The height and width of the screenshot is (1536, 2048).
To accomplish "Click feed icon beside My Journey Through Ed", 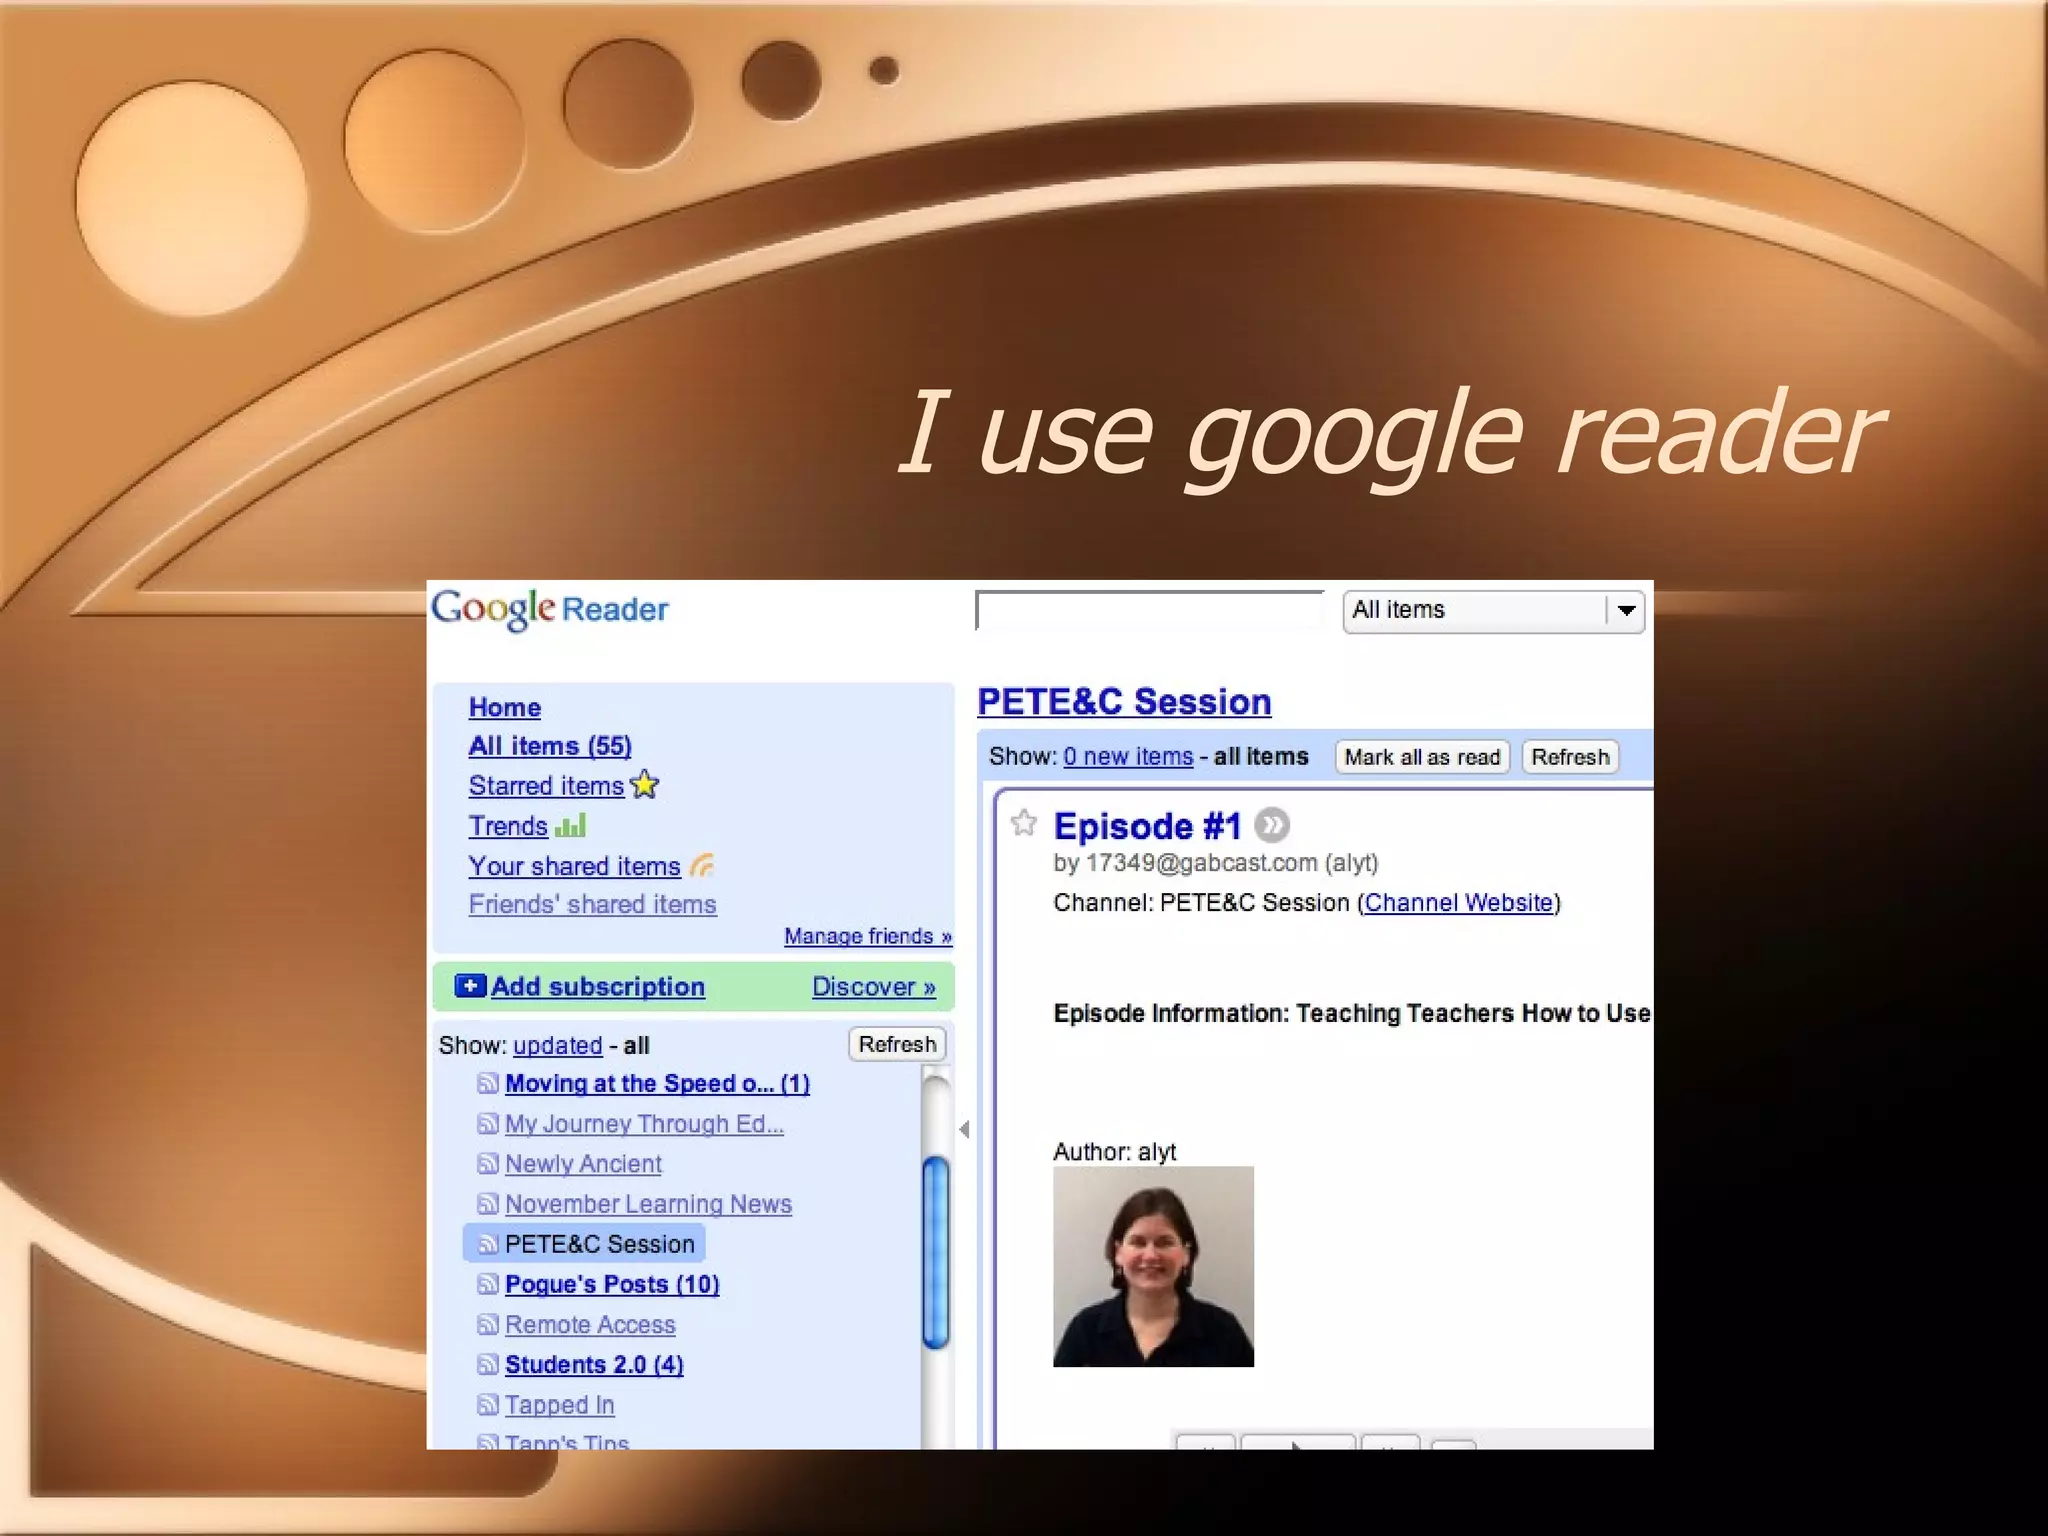I will pyautogui.click(x=488, y=1123).
